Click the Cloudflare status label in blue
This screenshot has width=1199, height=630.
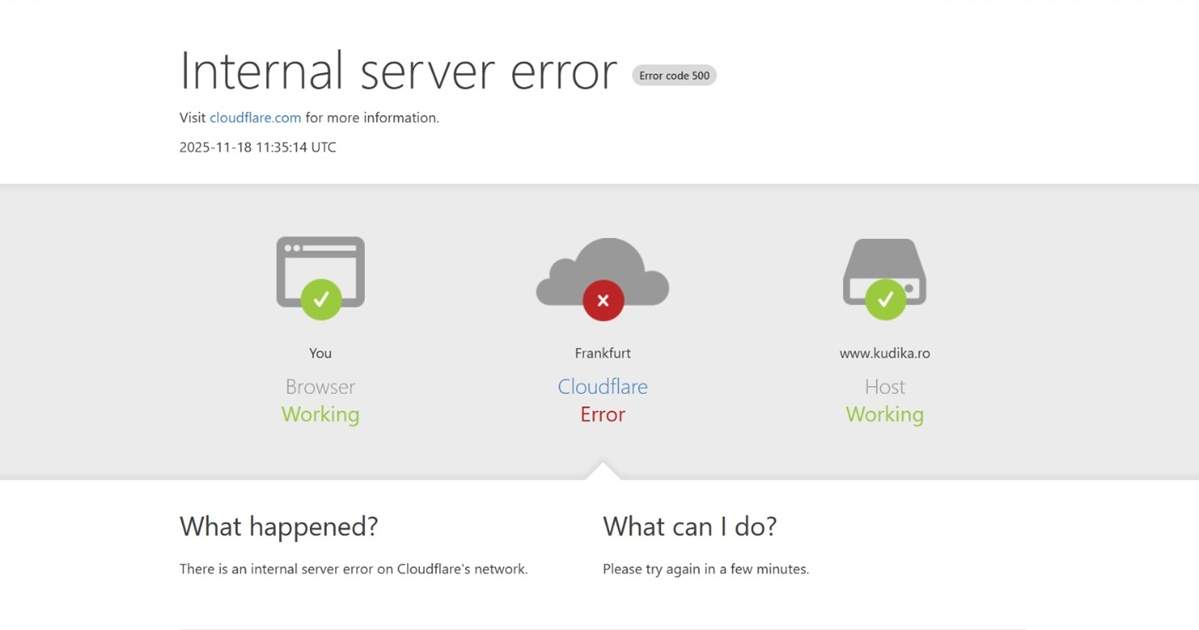pyautogui.click(x=602, y=386)
